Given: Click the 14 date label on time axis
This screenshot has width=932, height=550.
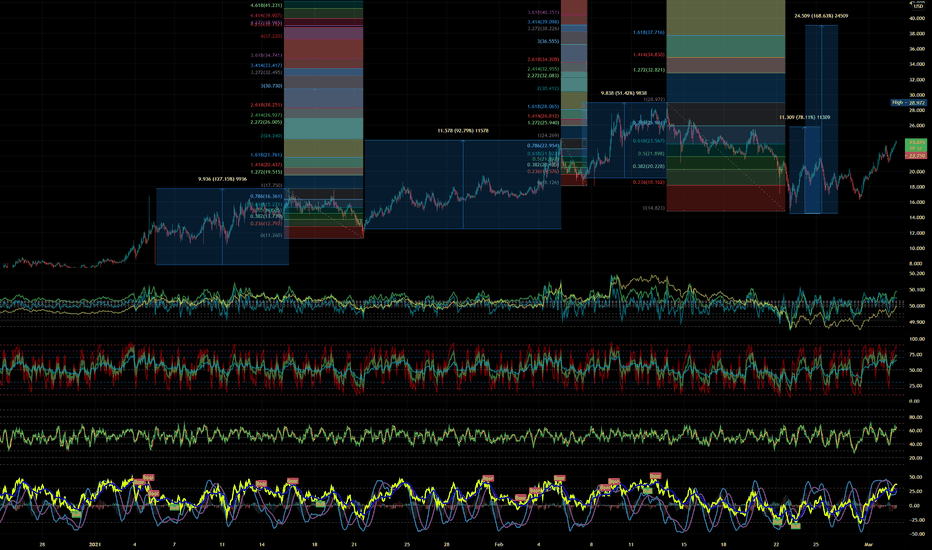Looking at the screenshot, I should (x=262, y=544).
